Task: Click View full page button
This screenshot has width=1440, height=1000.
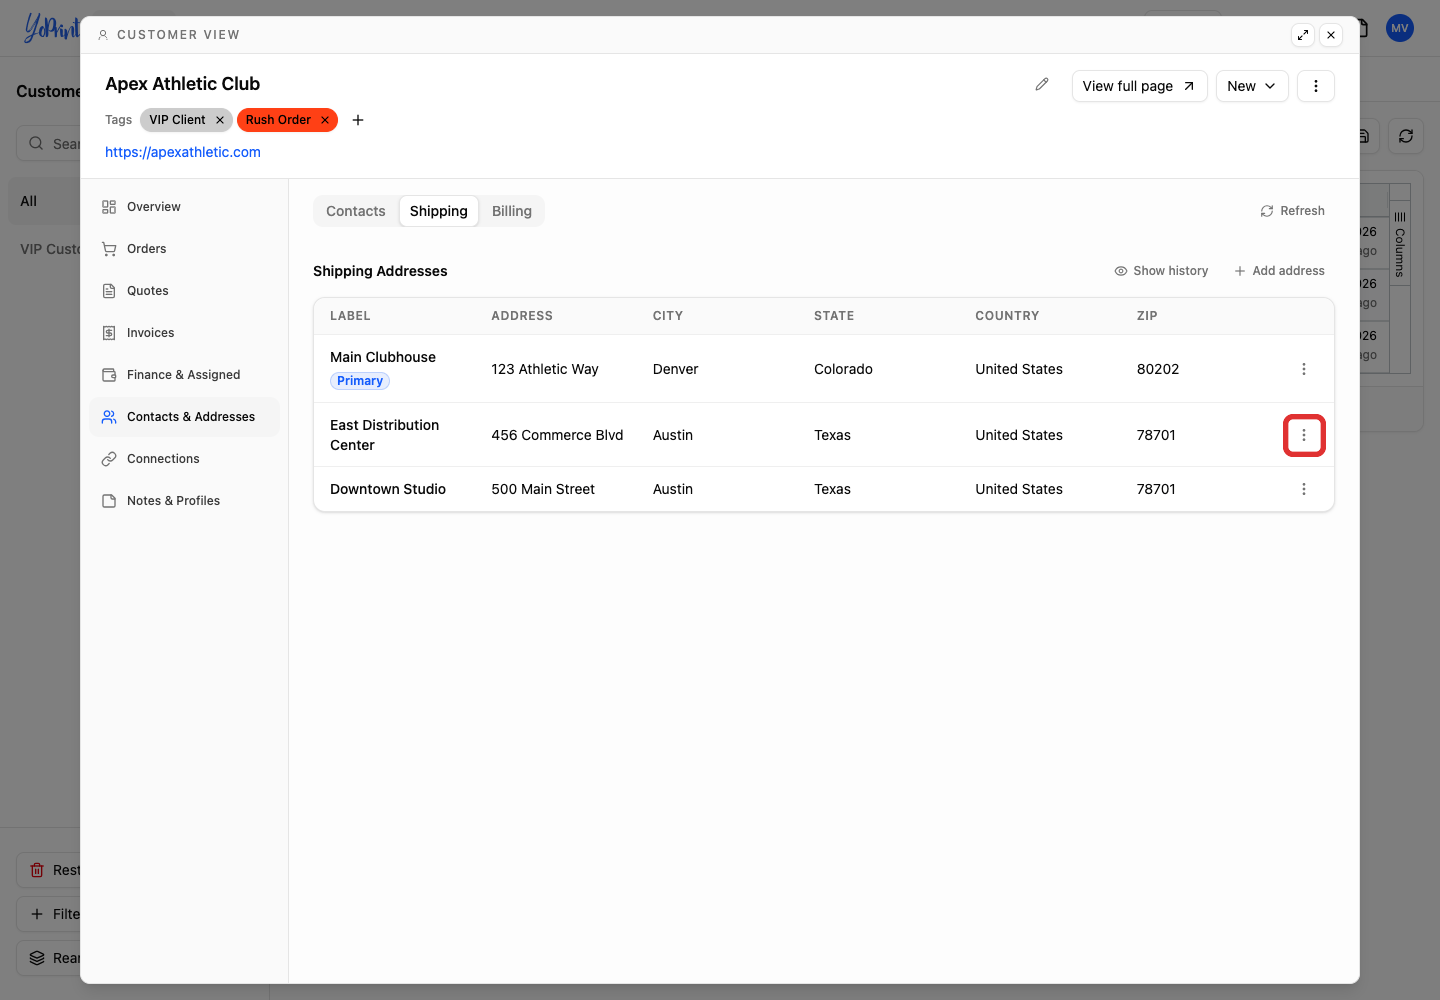Action: coord(1139,86)
